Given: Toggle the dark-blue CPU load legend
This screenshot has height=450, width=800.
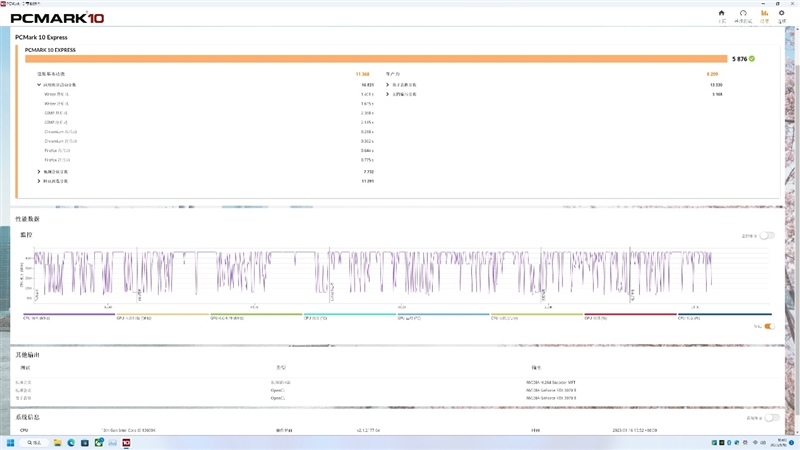Looking at the screenshot, I should click(x=724, y=316).
